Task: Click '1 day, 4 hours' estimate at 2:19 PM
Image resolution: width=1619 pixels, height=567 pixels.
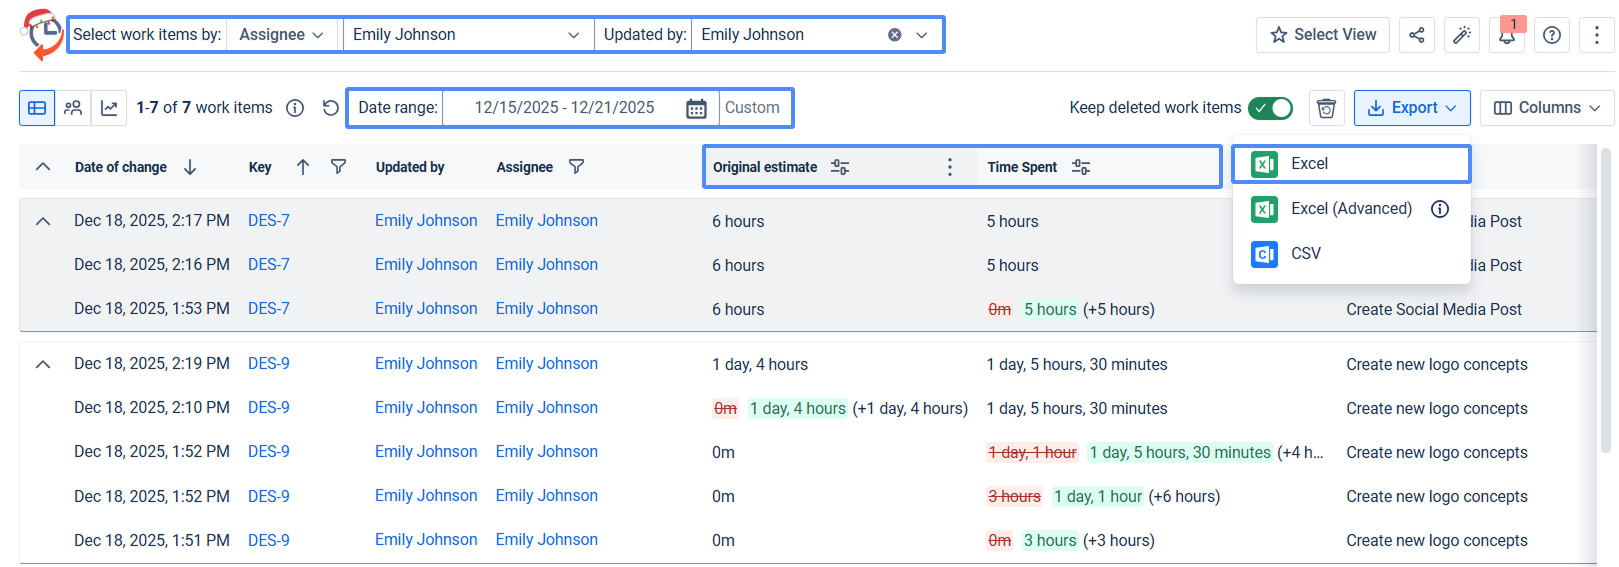Action: [760, 365]
